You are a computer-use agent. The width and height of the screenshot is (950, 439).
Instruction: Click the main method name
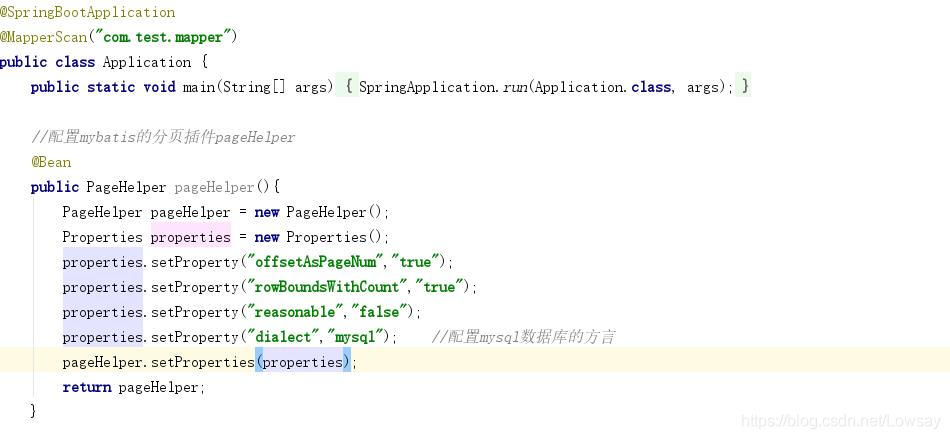click(x=199, y=87)
